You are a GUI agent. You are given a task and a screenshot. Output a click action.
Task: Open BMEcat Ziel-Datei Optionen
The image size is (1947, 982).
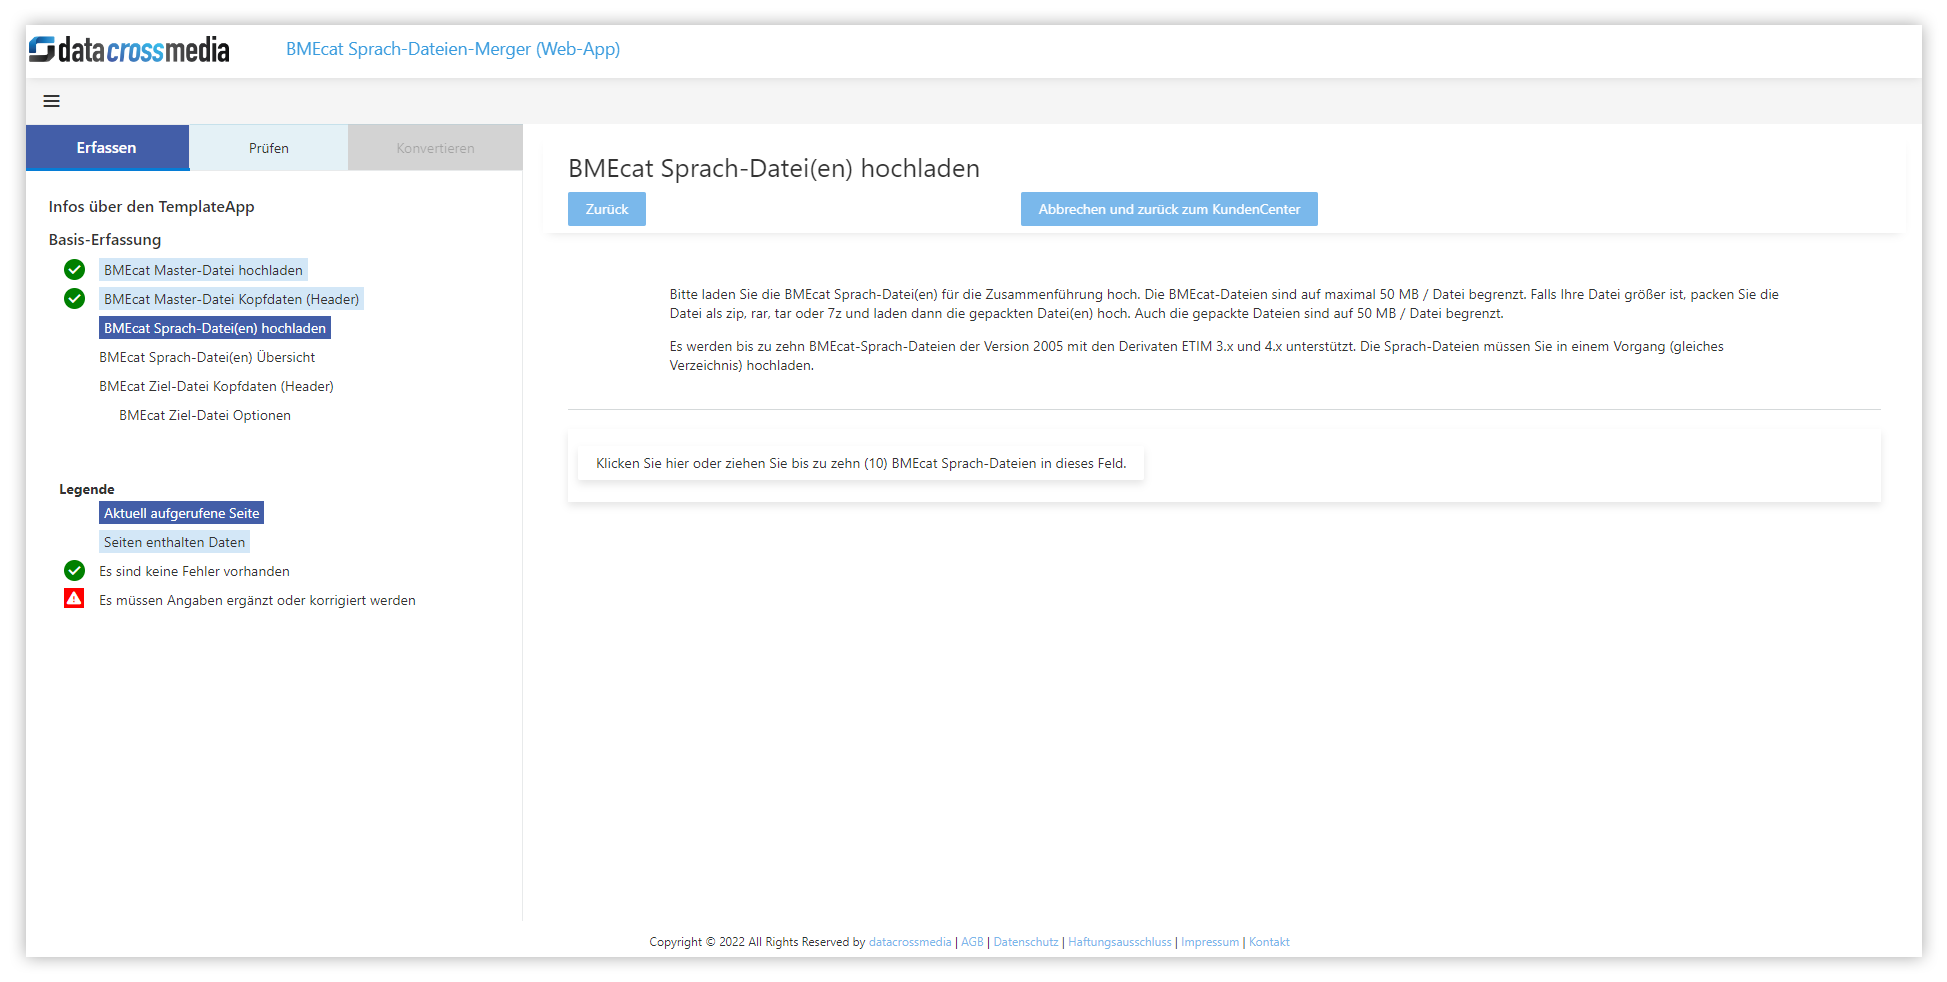coord(205,415)
